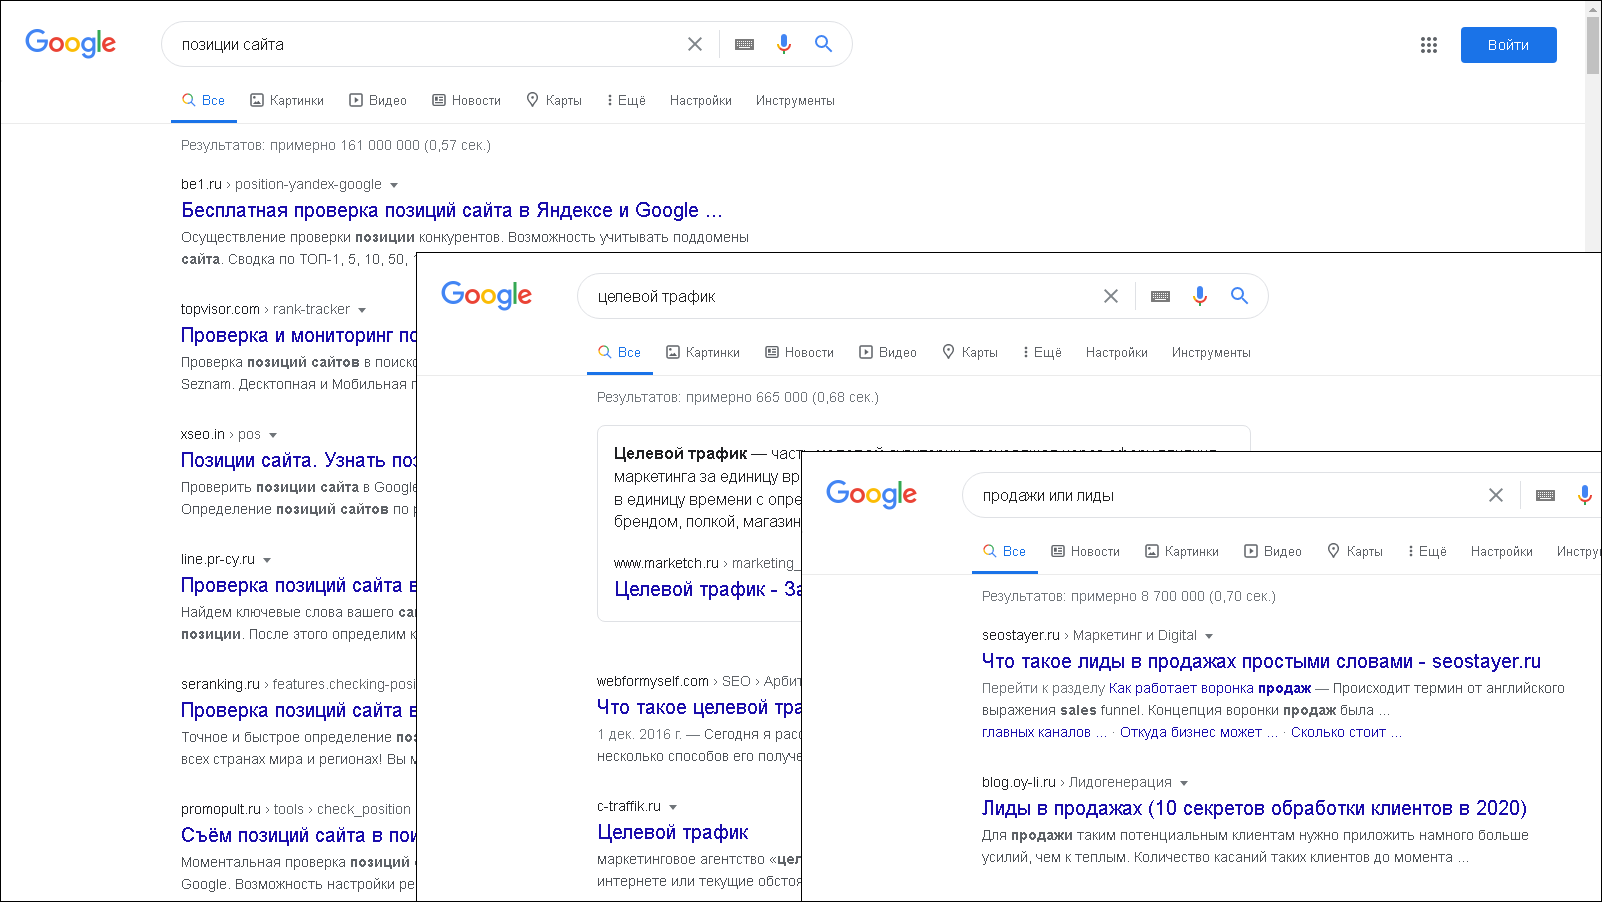Screen dimensions: 1602x902
Task: Select the 'Все' tab in the 'целевой трафик' results
Action: [x=619, y=353]
